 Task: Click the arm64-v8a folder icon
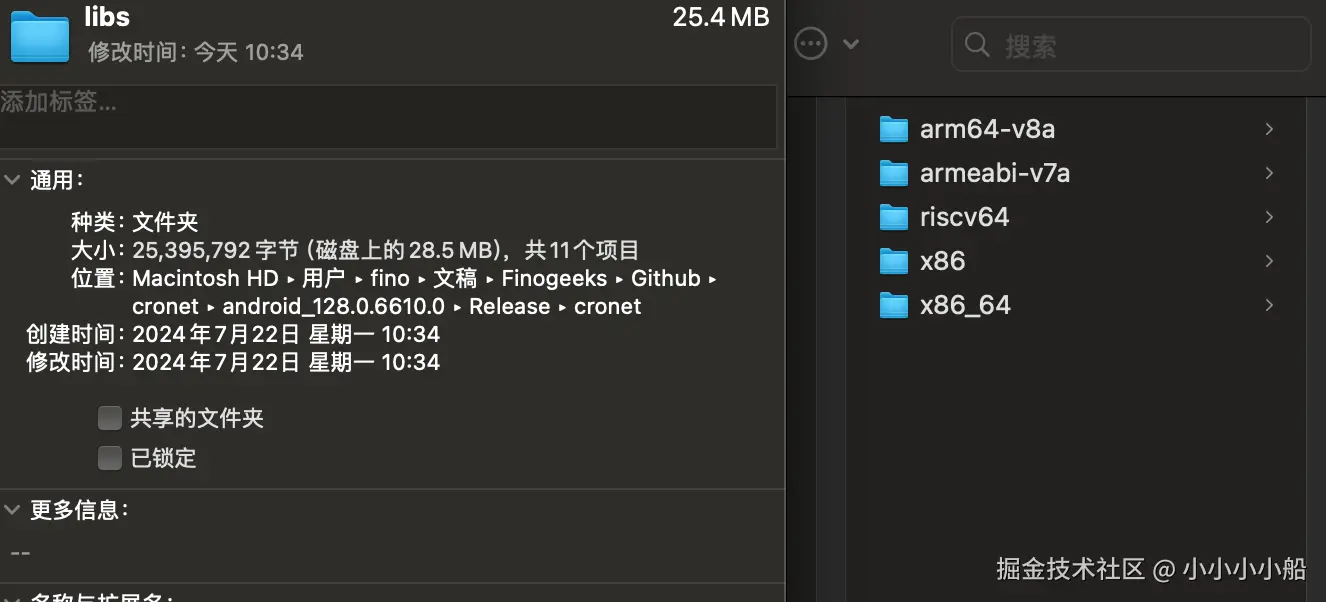893,129
